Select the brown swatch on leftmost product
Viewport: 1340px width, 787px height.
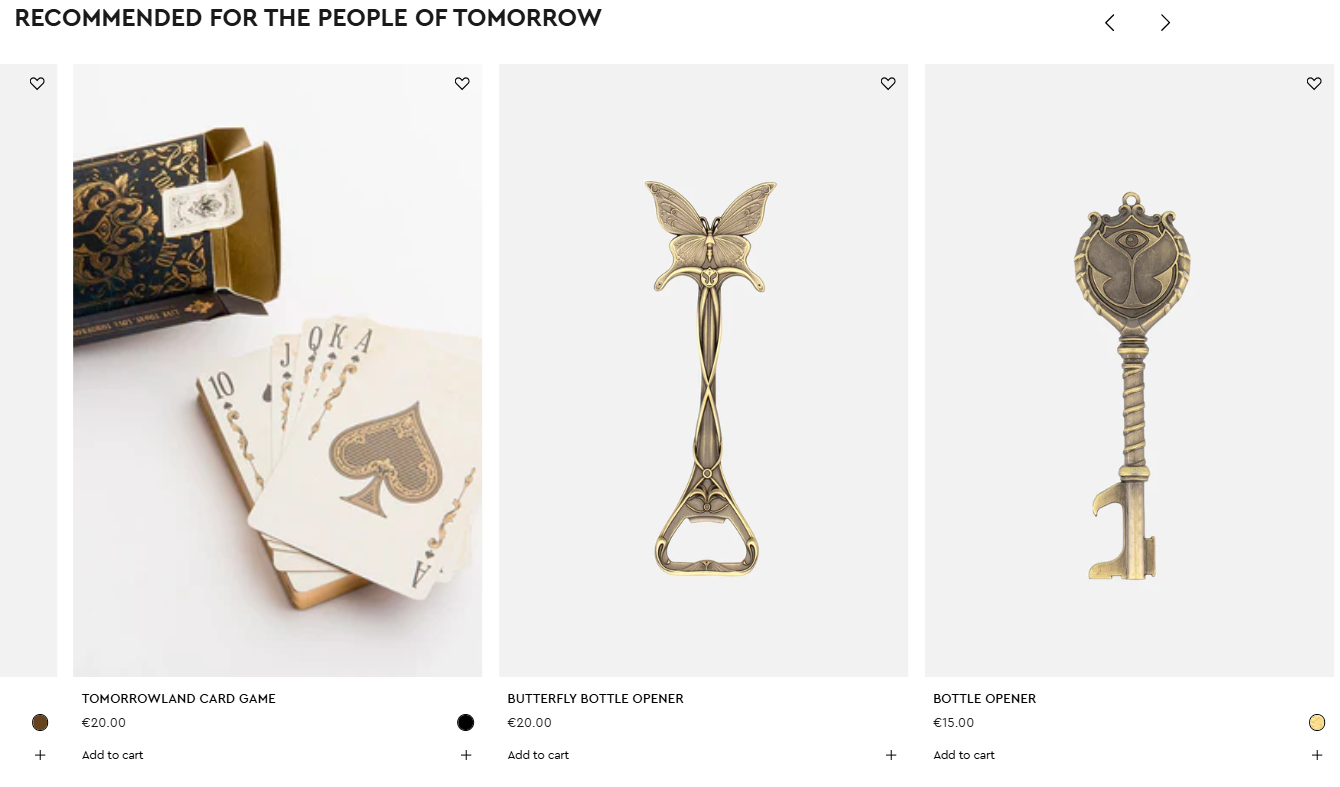40,723
